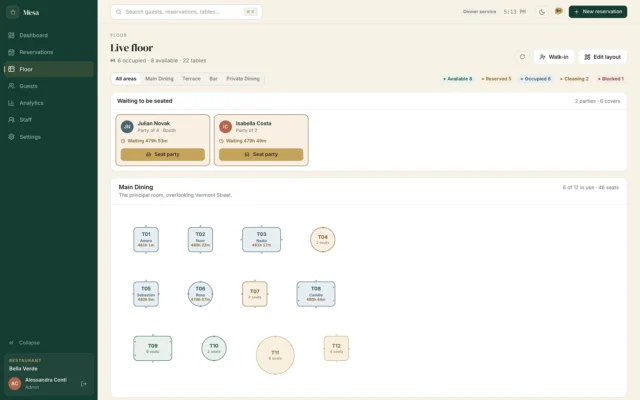Click the JN avatar for Julian Novak
Screen dimensions: 640x400
click(x=127, y=127)
